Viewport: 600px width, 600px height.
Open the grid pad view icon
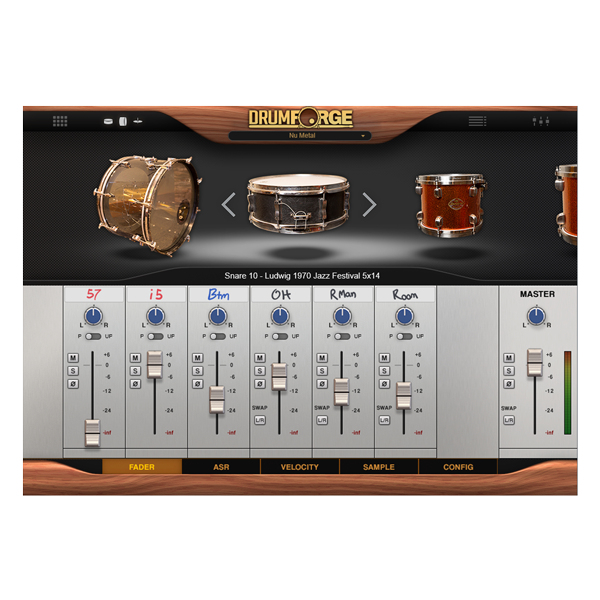point(60,121)
